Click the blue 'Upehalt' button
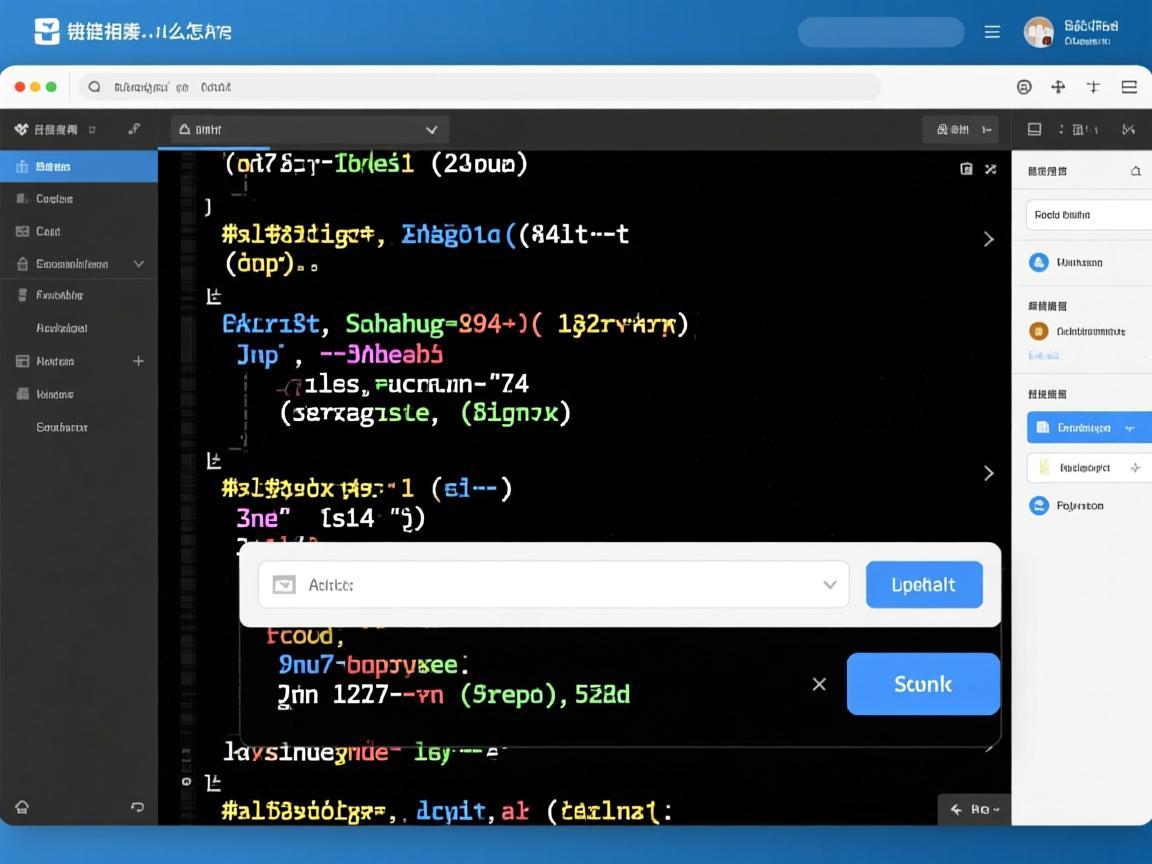 point(923,585)
